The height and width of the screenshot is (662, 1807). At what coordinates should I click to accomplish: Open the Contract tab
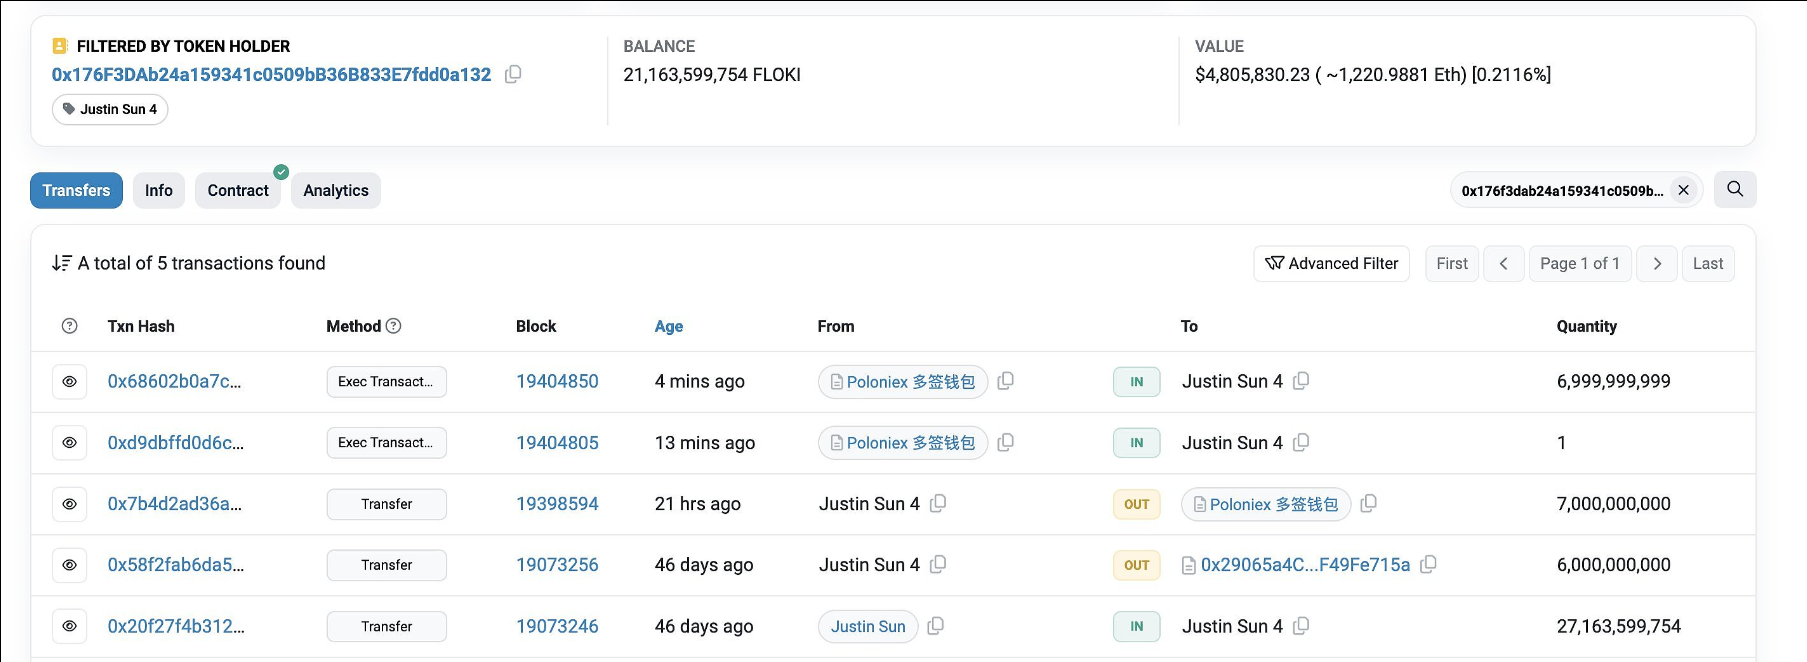(x=238, y=190)
